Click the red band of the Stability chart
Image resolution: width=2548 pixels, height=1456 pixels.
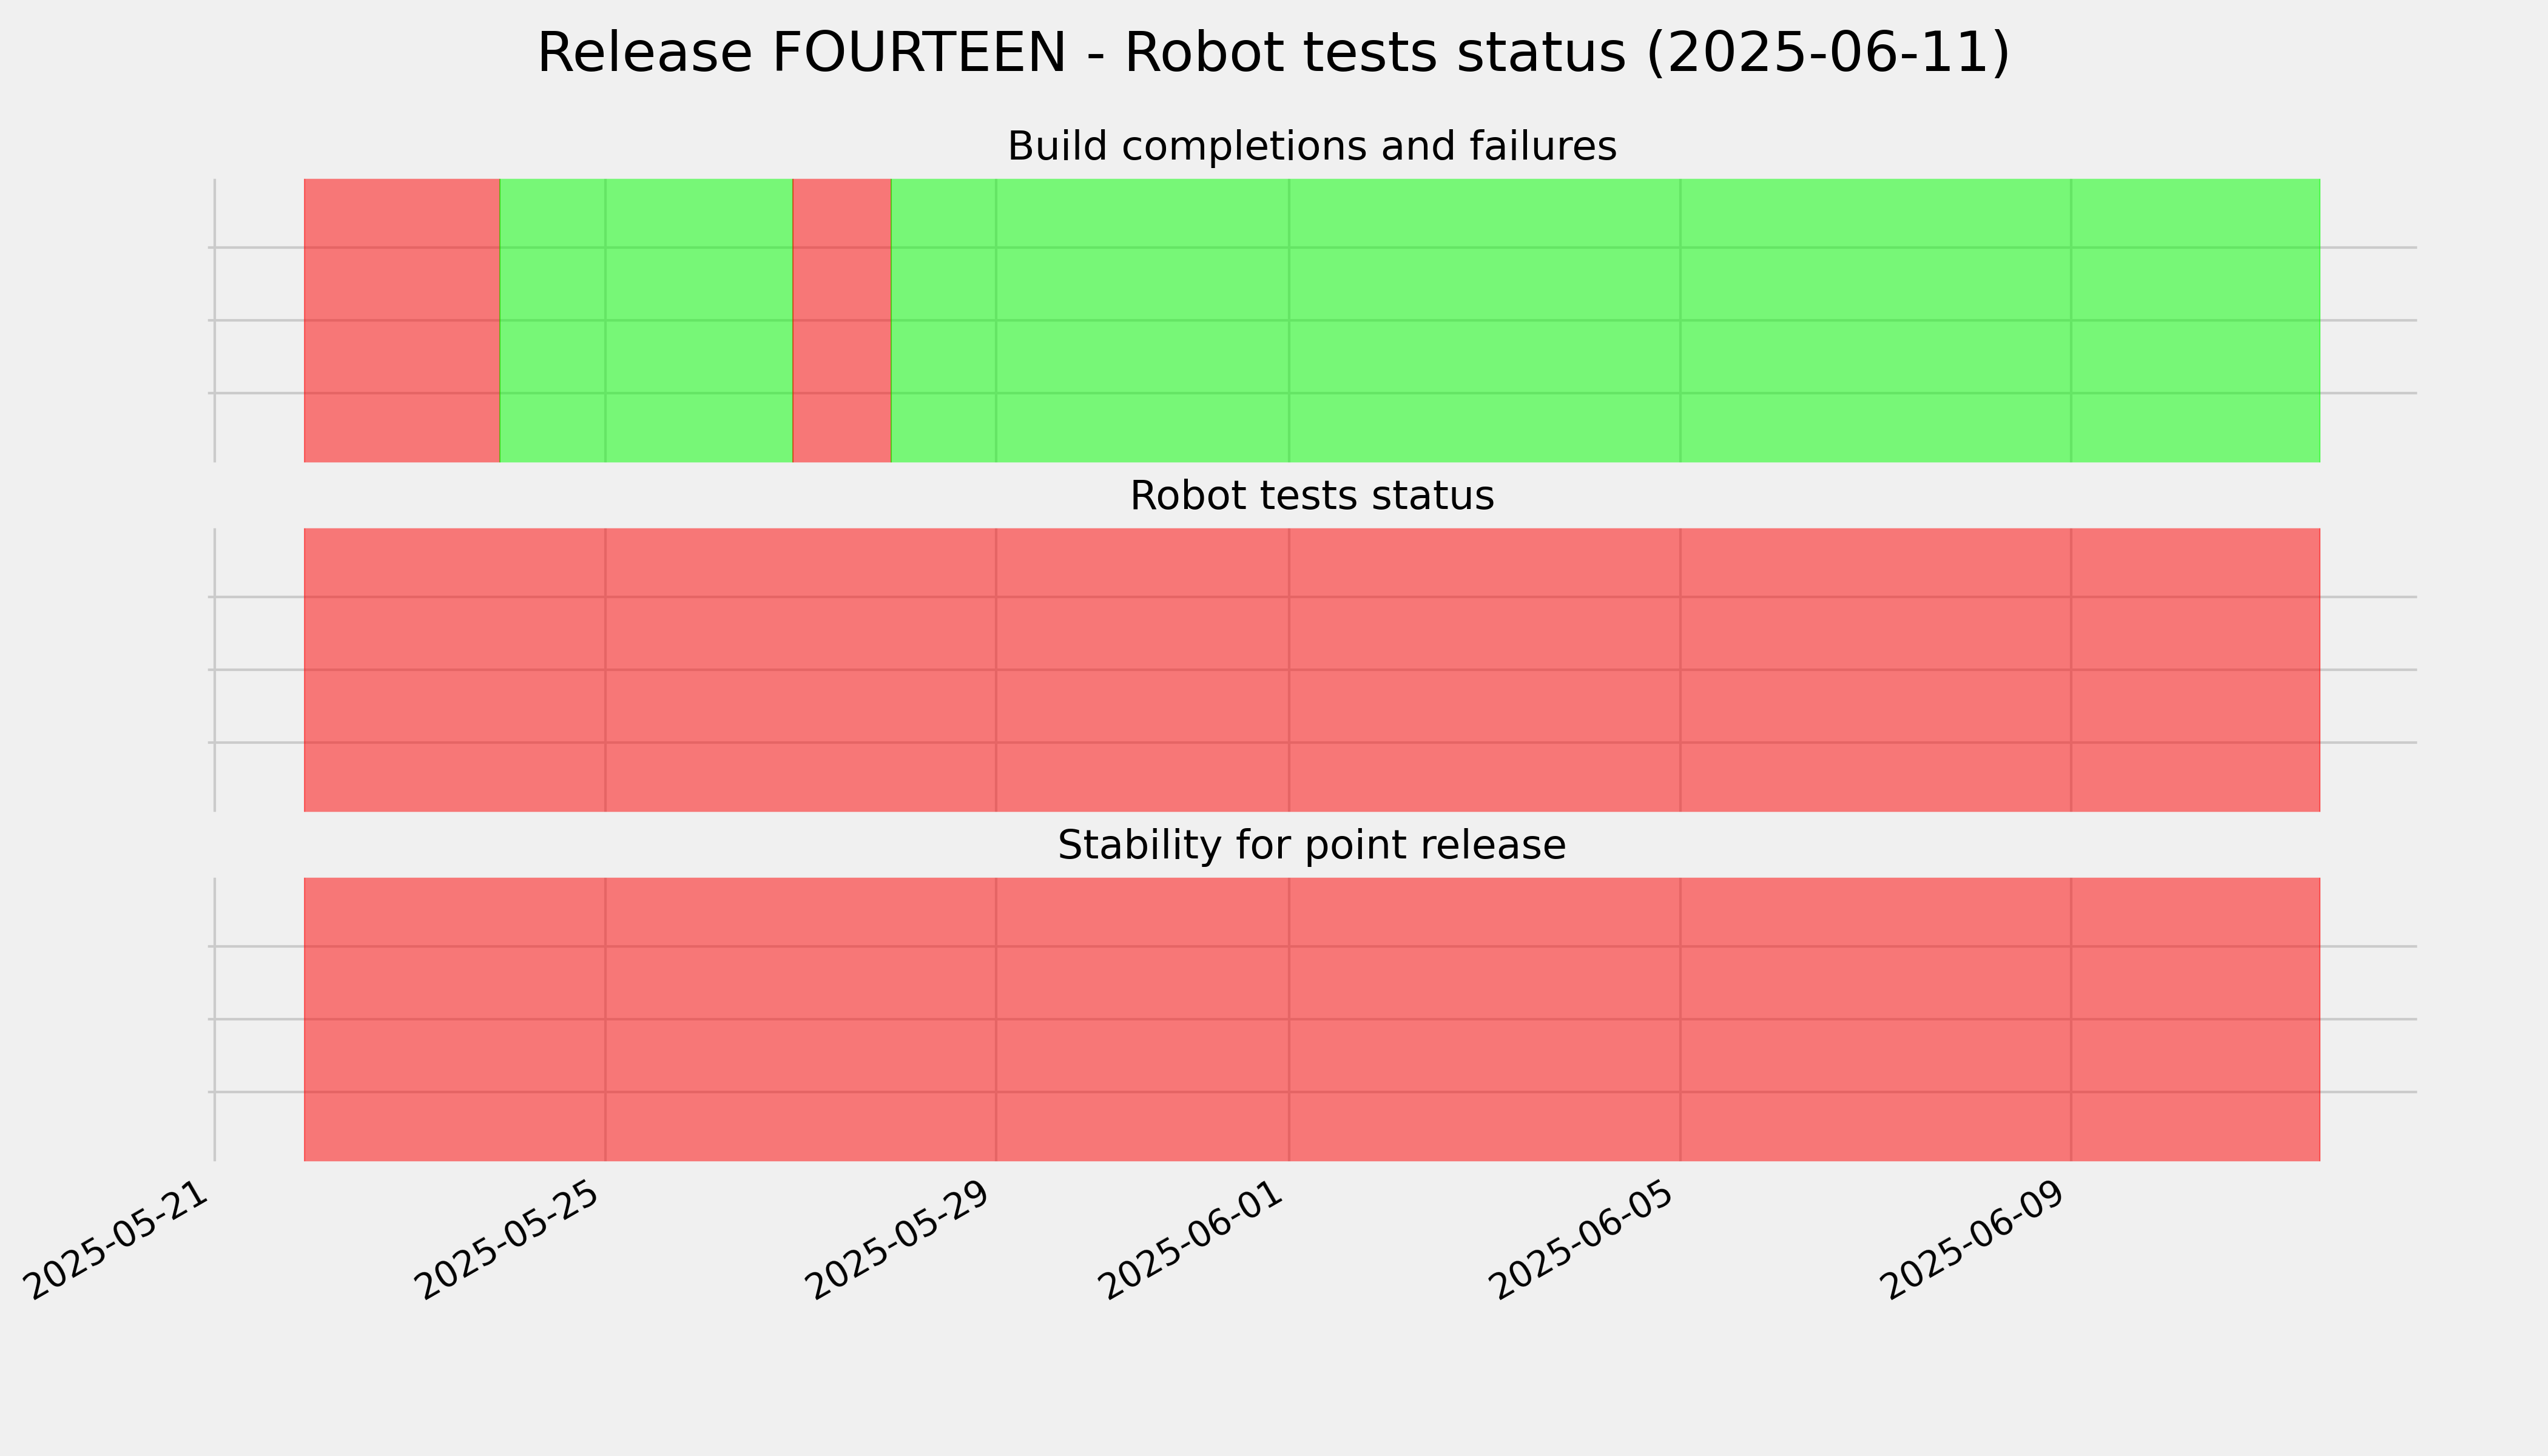tap(1312, 1020)
